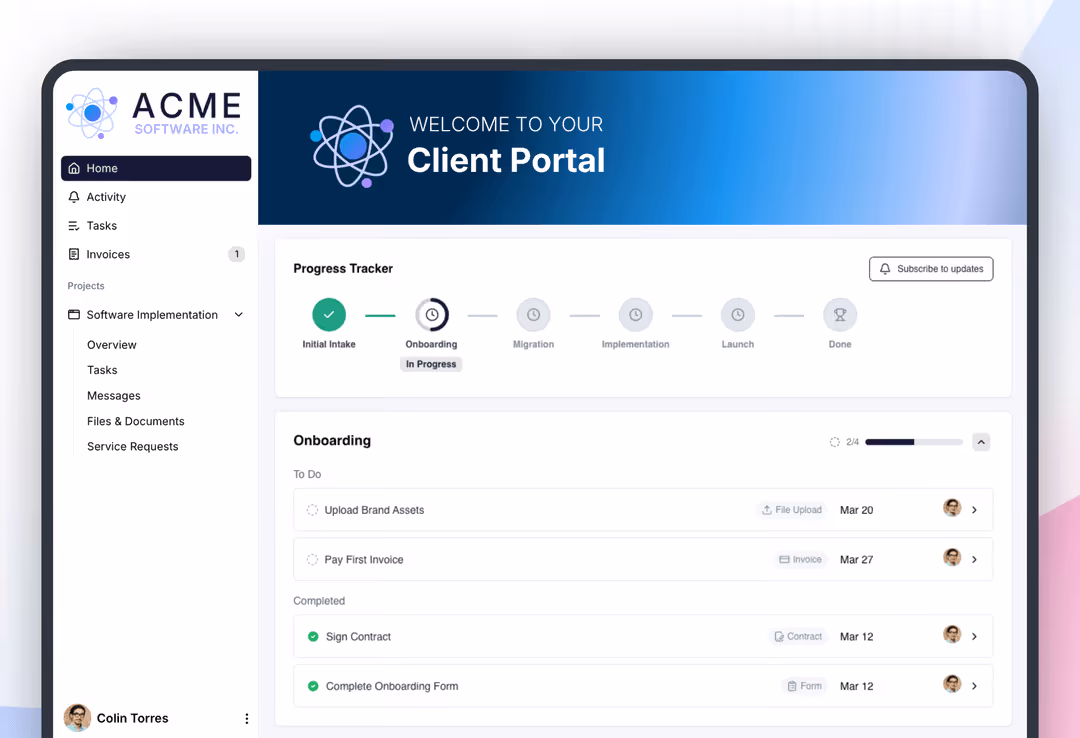1080x738 pixels.
Task: Click Subscribe to updates button
Action: (931, 269)
